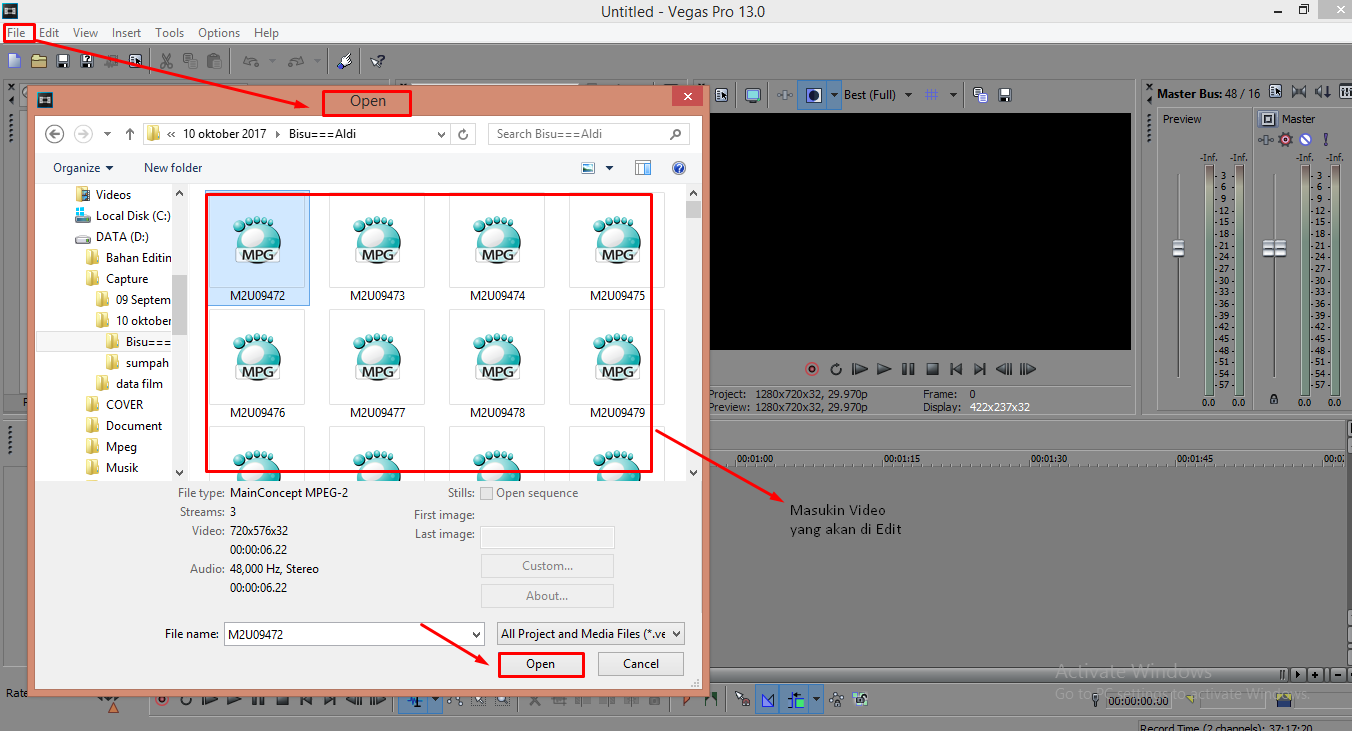Toggle the Open sequence checkbox
The height and width of the screenshot is (731, 1352).
point(486,493)
